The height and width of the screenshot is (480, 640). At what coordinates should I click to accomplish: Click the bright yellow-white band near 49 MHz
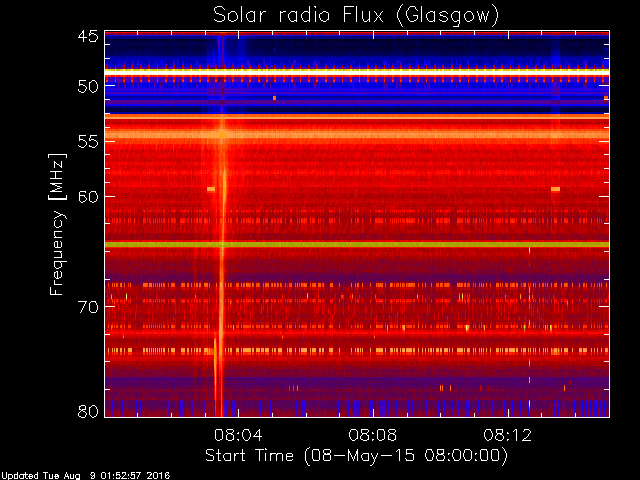pos(357,72)
